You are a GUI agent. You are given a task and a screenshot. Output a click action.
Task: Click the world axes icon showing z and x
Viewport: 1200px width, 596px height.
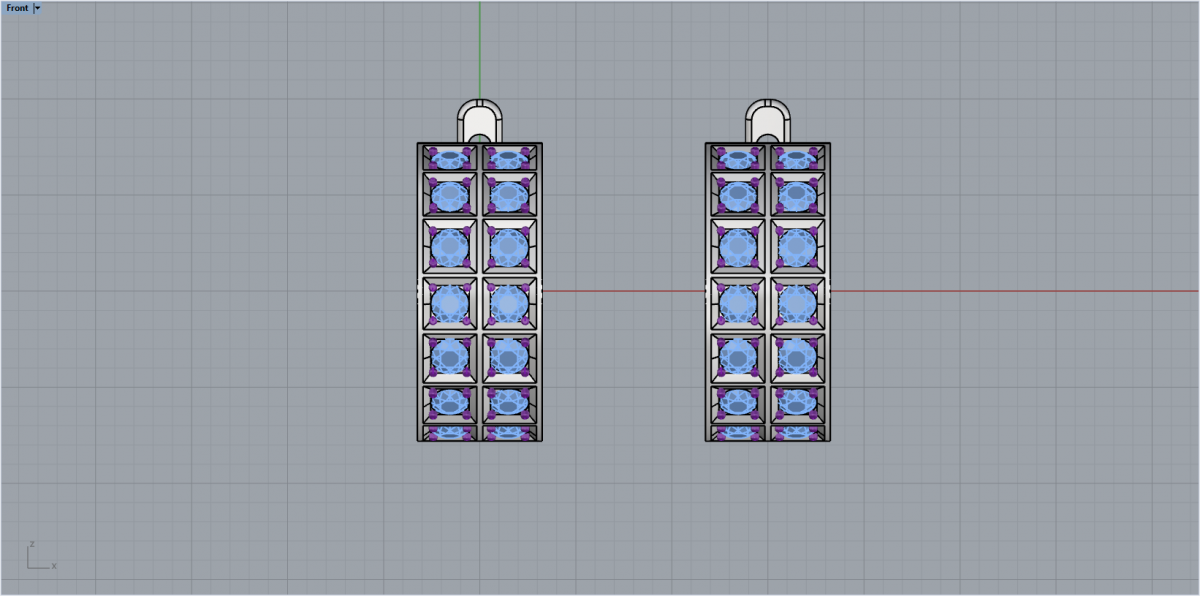point(41,557)
